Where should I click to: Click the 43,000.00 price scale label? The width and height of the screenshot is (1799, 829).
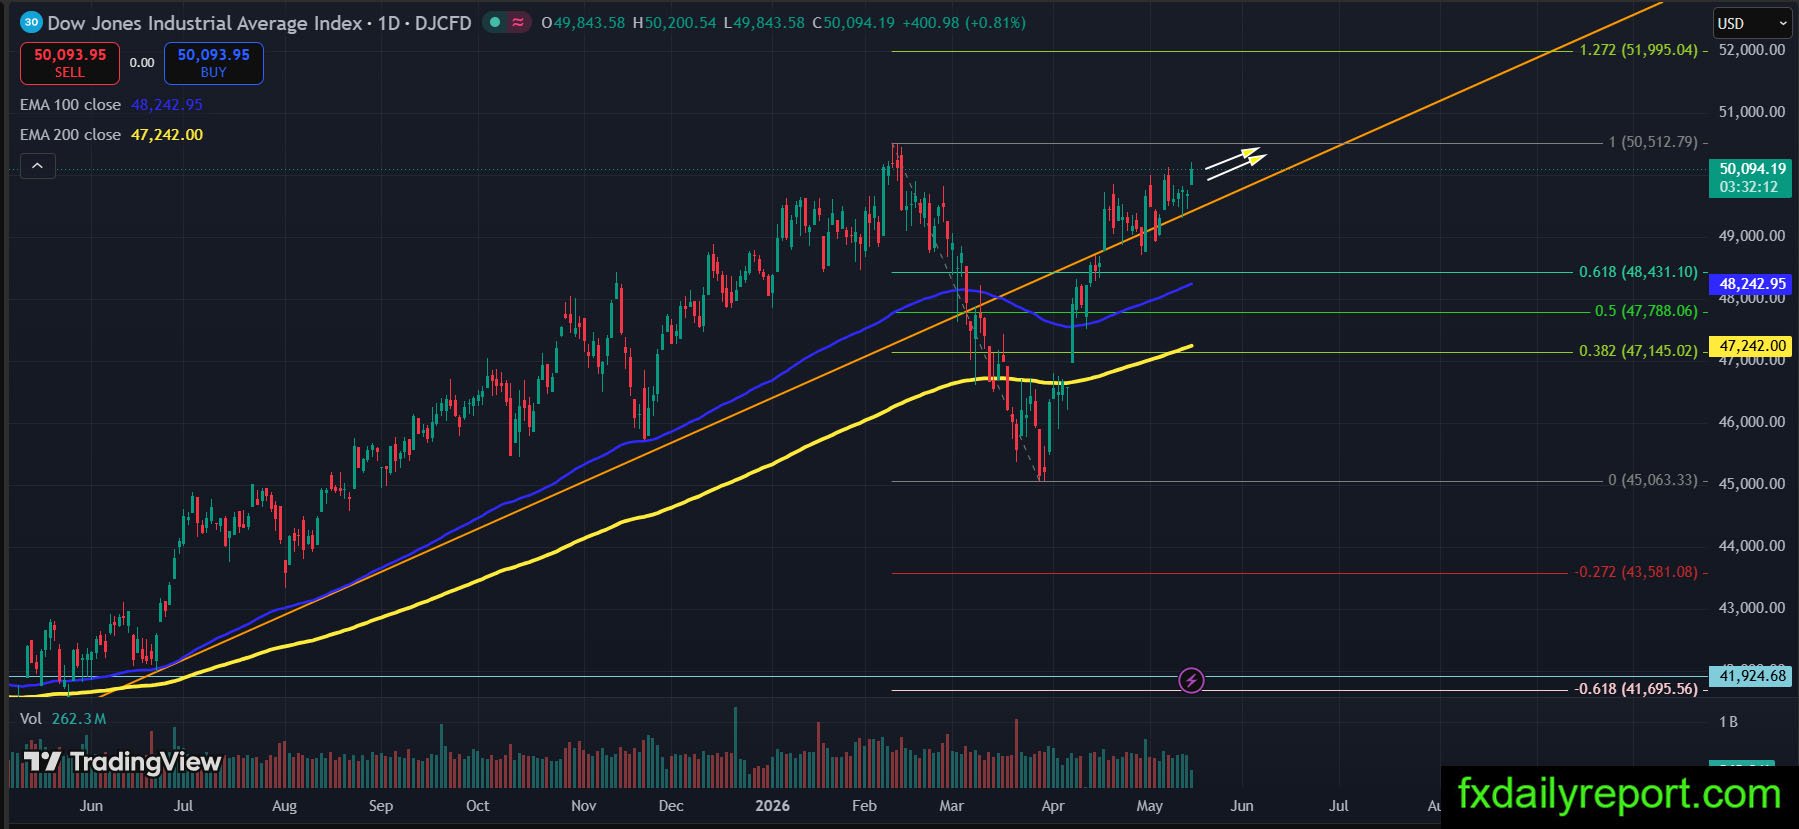click(x=1751, y=608)
